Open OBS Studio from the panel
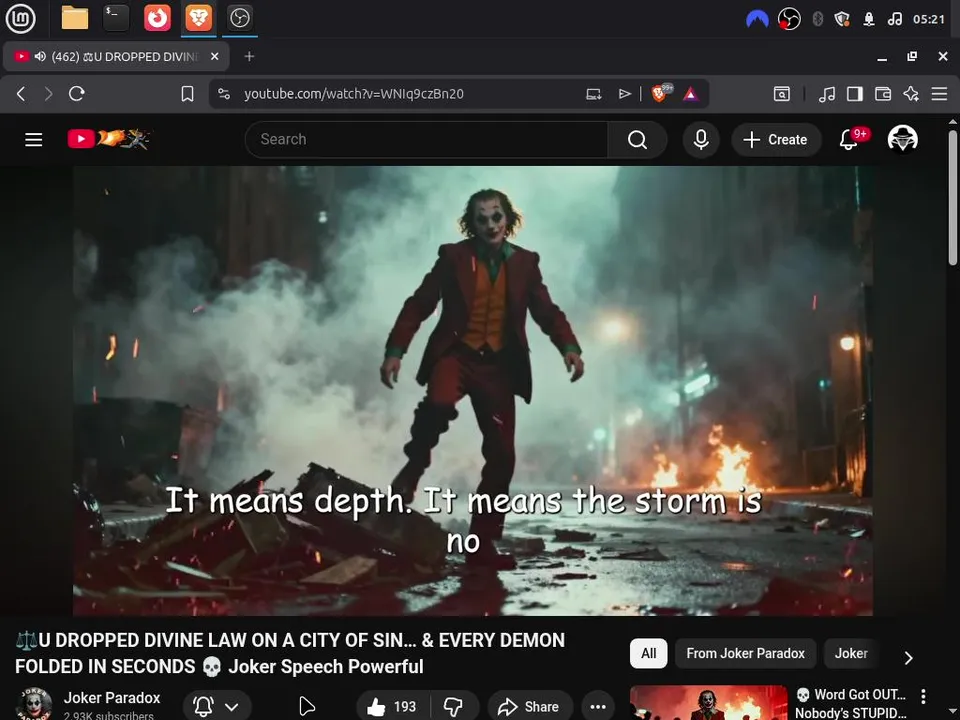The width and height of the screenshot is (960, 720). (x=239, y=18)
